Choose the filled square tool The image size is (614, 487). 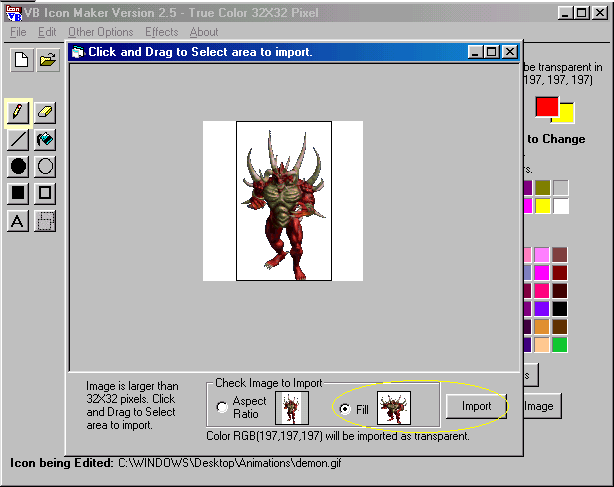(18, 193)
